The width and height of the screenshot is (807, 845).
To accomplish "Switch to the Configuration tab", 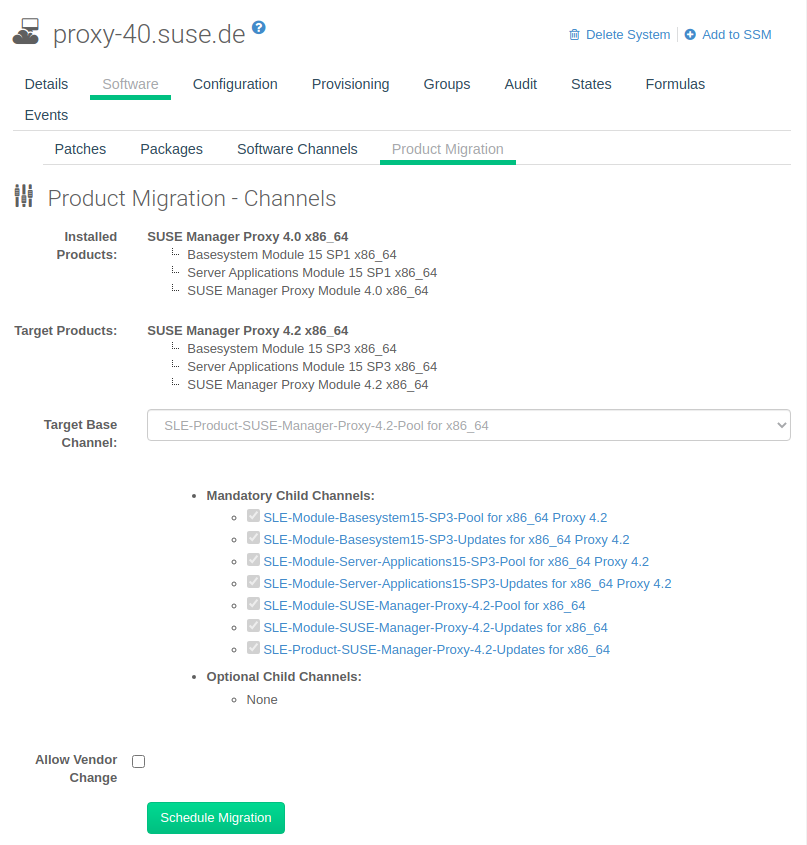I will coord(235,84).
